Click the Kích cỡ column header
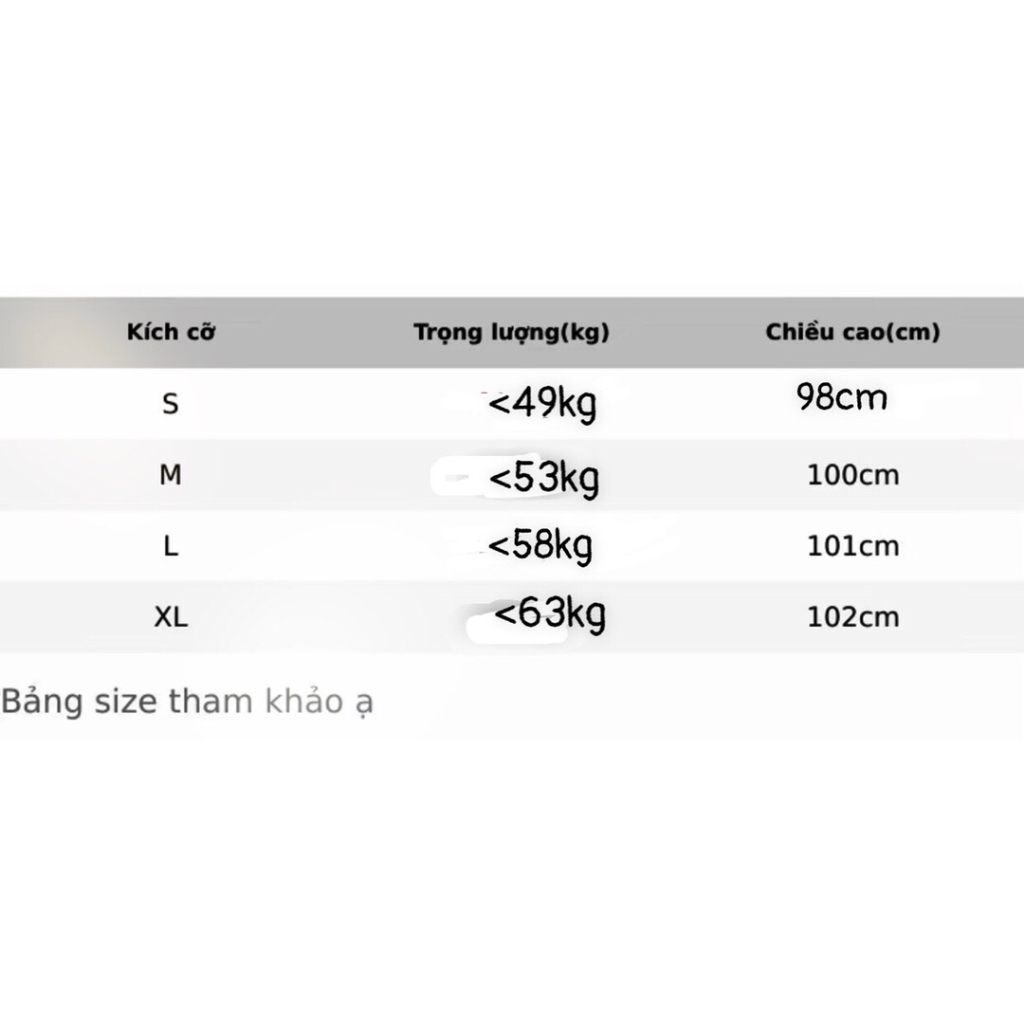 tap(170, 332)
